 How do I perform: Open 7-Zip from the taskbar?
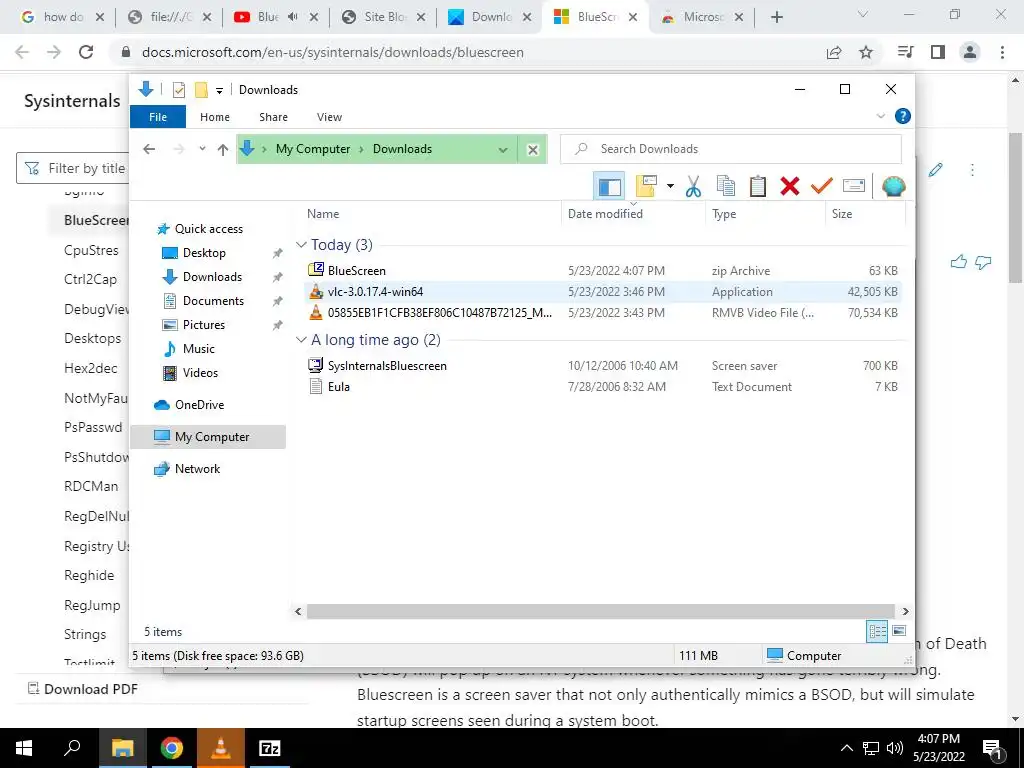270,748
